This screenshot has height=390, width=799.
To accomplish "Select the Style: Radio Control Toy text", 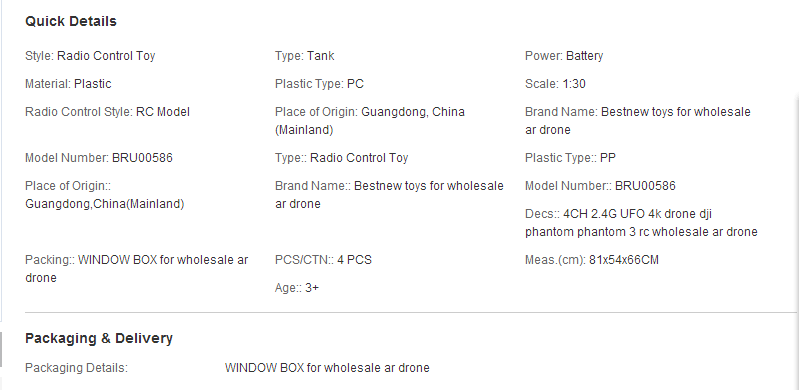I will pyautogui.click(x=90, y=56).
